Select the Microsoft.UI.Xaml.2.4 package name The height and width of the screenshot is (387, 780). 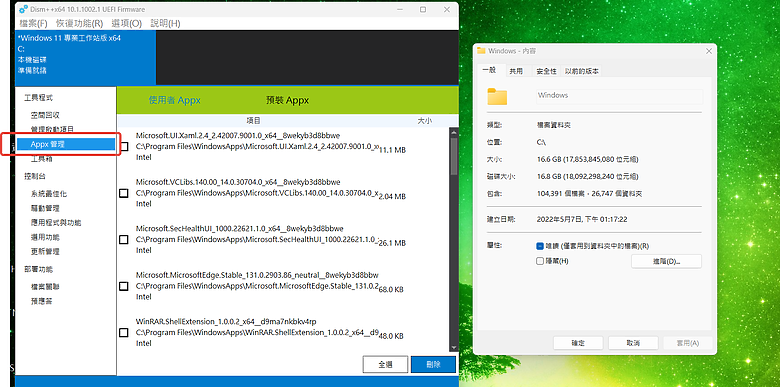coord(238,135)
